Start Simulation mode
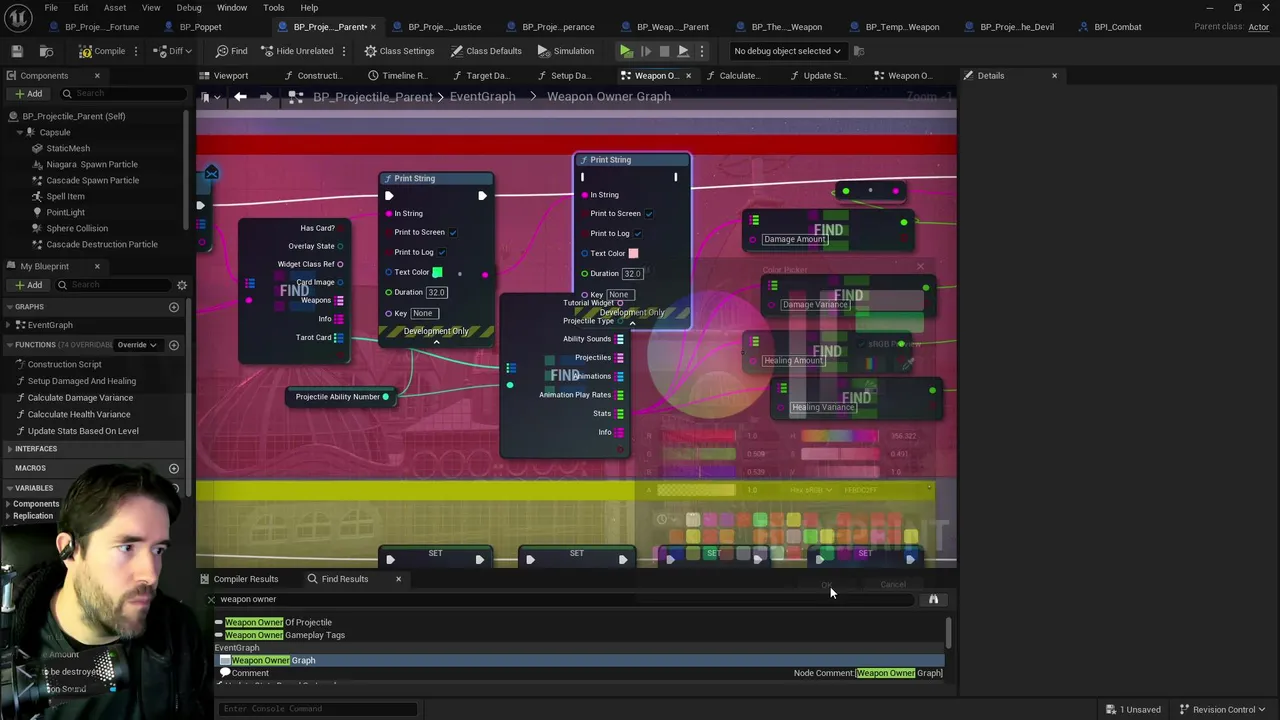 (x=566, y=51)
